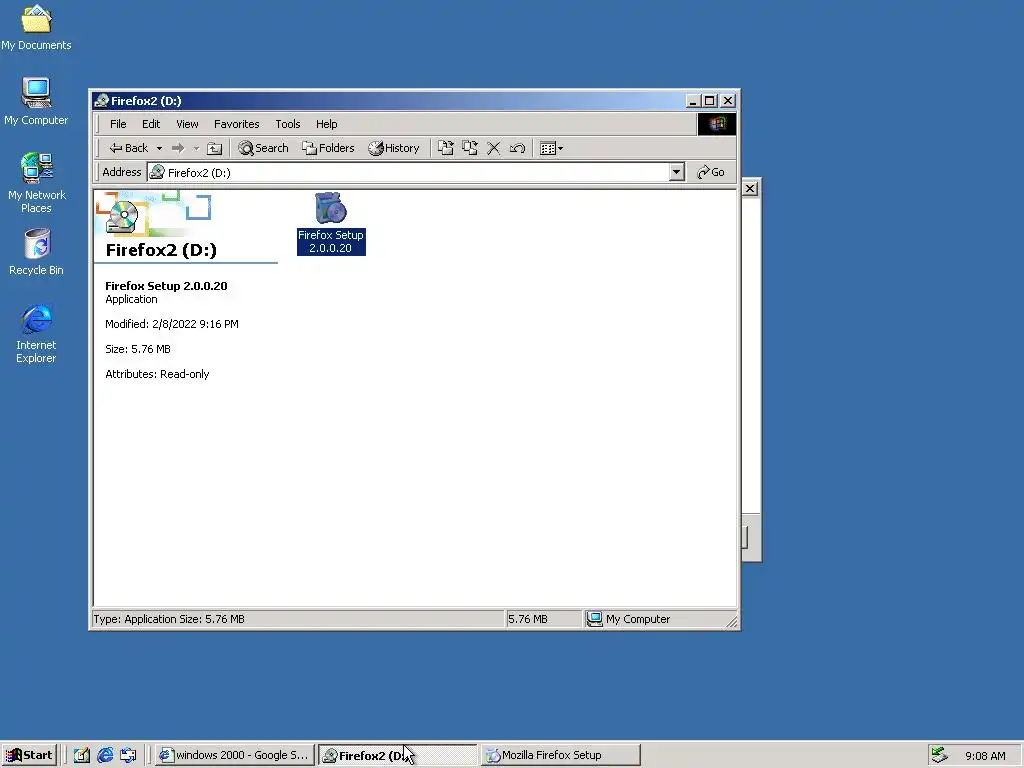This screenshot has height=768, width=1024.
Task: Open the View menu
Action: click(187, 124)
